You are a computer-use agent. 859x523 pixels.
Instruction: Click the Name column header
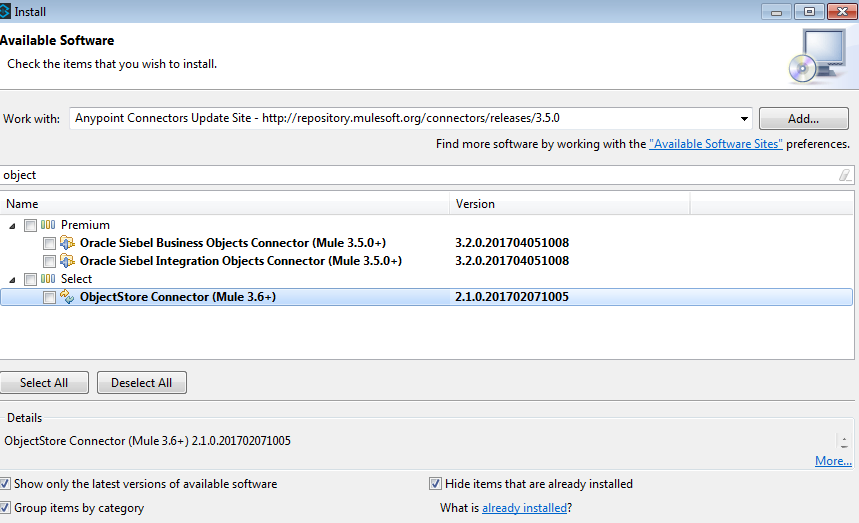[225, 204]
